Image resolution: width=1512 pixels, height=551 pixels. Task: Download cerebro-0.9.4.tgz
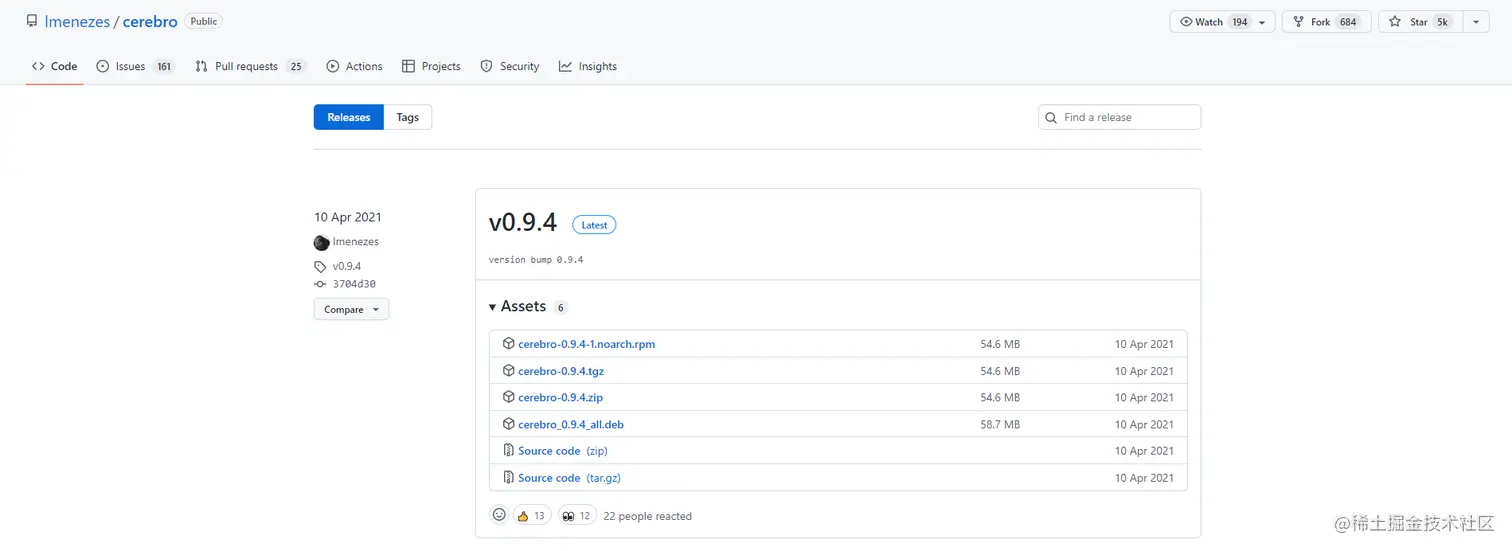pos(561,371)
